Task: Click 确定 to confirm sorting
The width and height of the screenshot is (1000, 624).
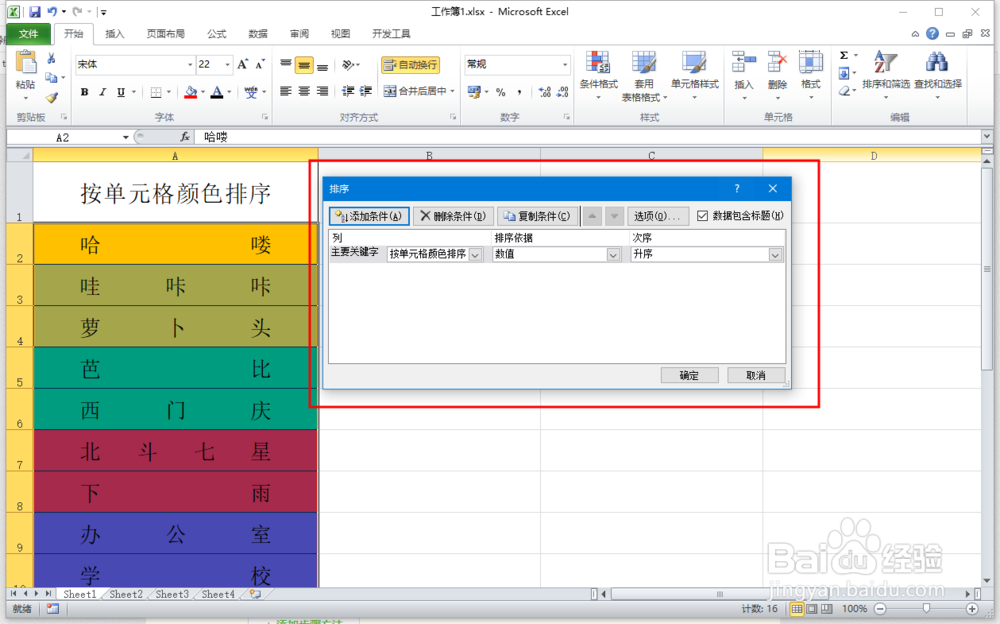Action: [689, 375]
